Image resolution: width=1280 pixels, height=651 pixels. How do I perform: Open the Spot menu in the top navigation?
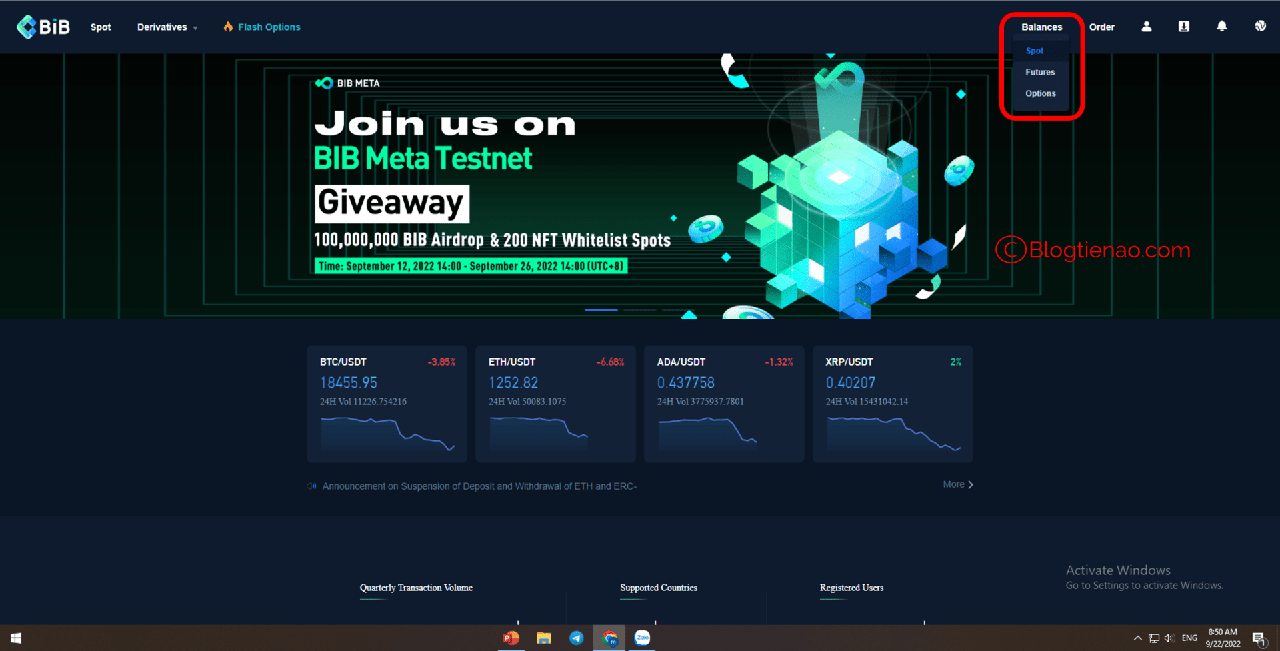pyautogui.click(x=101, y=27)
